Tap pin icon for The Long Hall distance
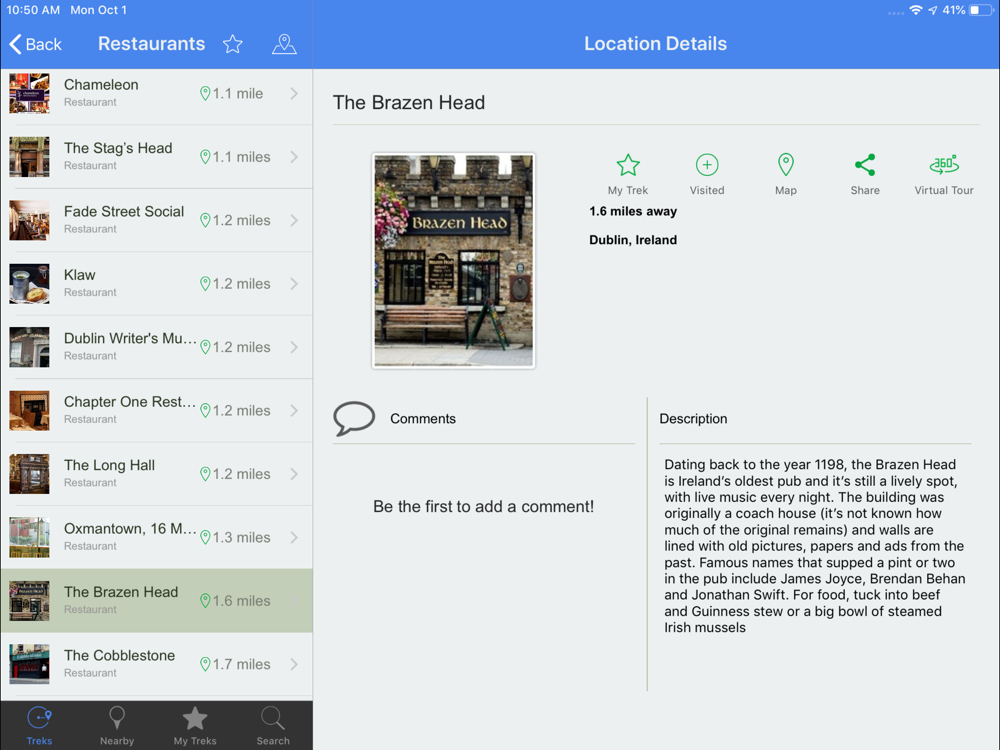 205,474
